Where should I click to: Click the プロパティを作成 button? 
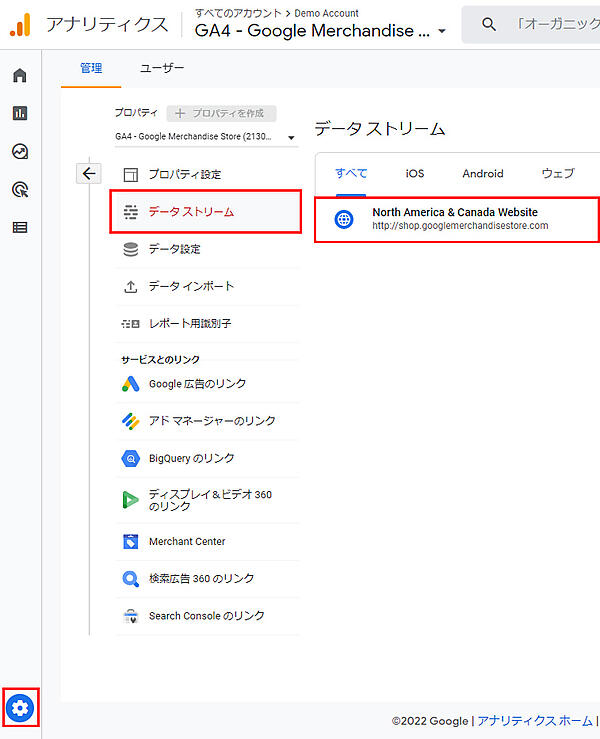(221, 114)
